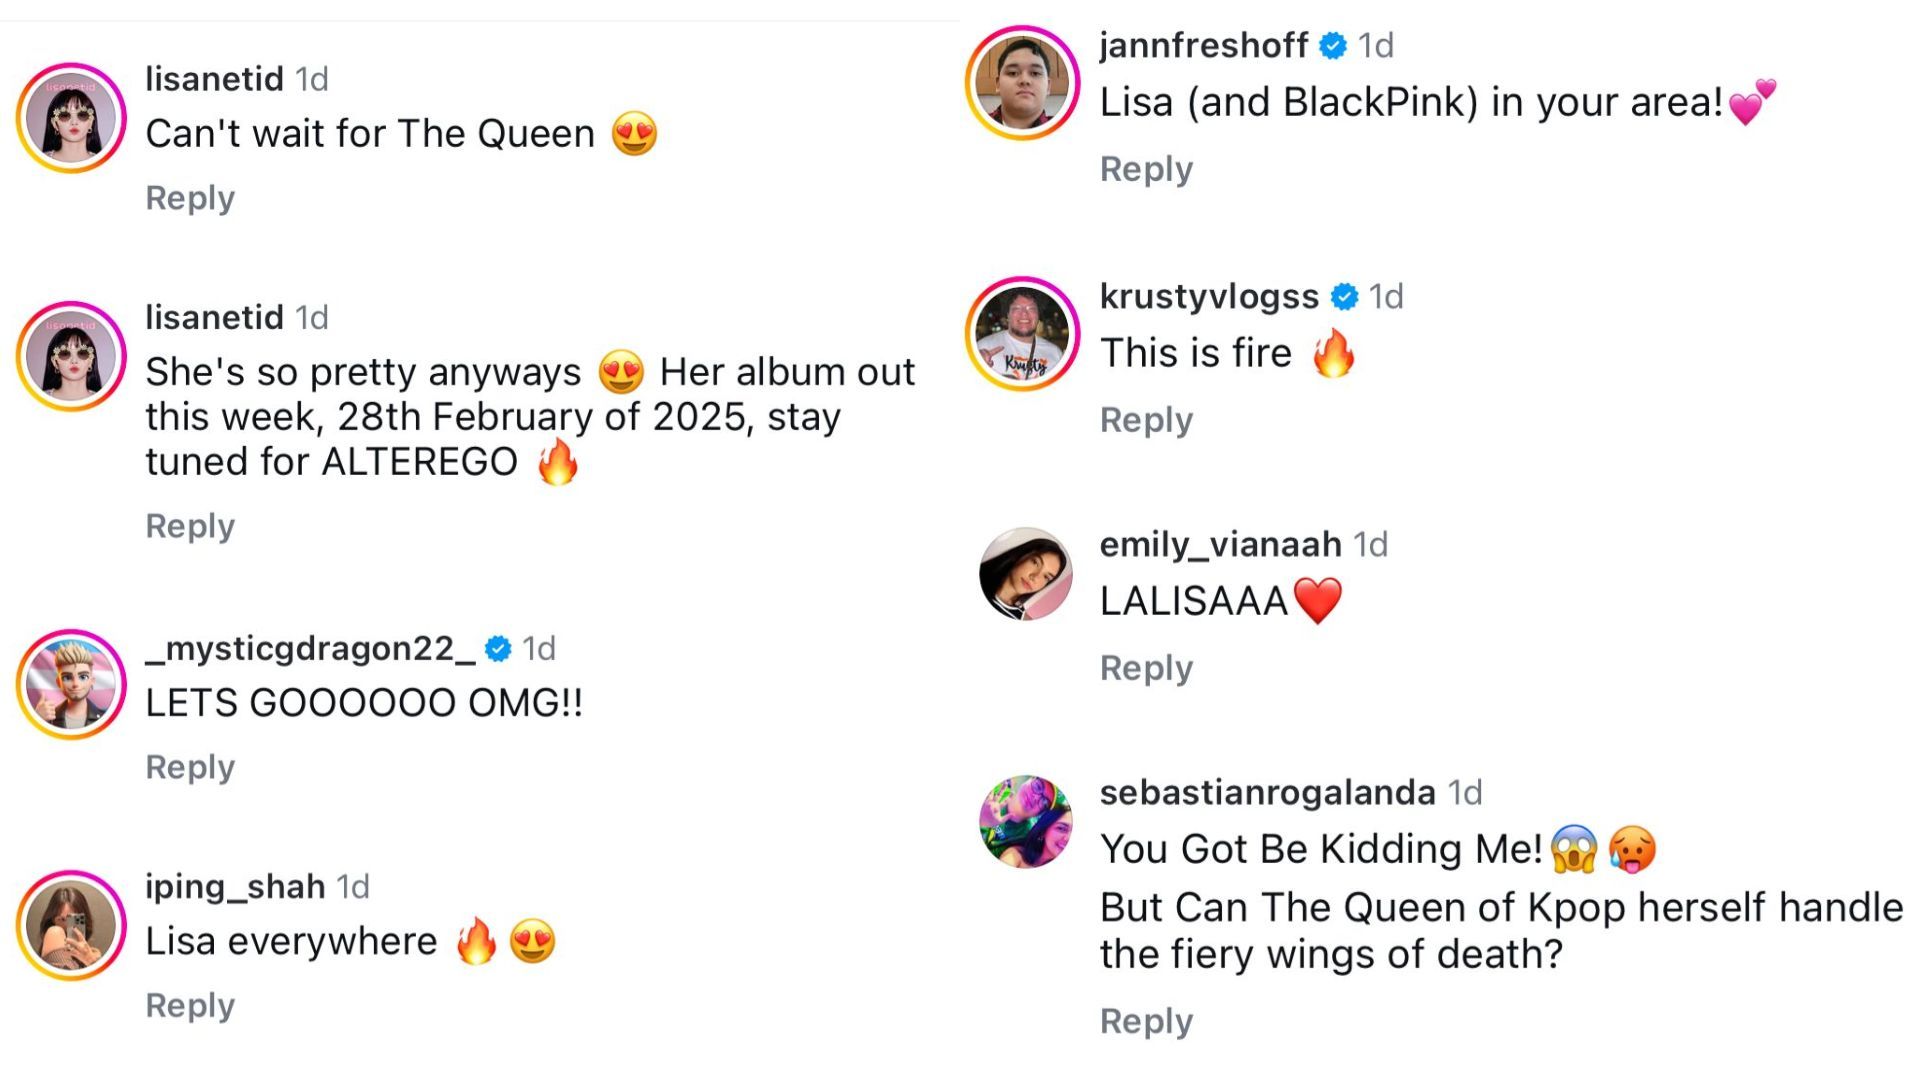Reply to "Lisa (and BlackPink) in your area!"
This screenshot has height=1080, width=1920.
click(x=1146, y=169)
